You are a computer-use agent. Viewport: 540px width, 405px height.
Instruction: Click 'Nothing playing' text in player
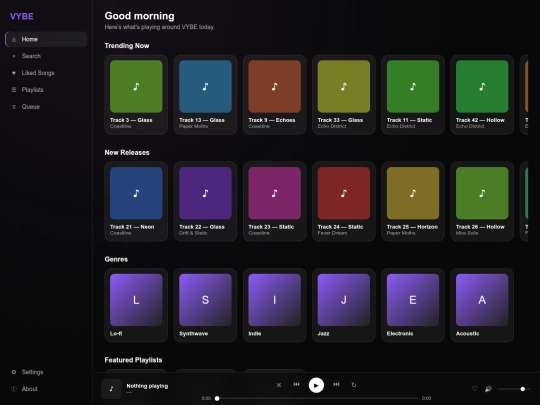coord(147,386)
